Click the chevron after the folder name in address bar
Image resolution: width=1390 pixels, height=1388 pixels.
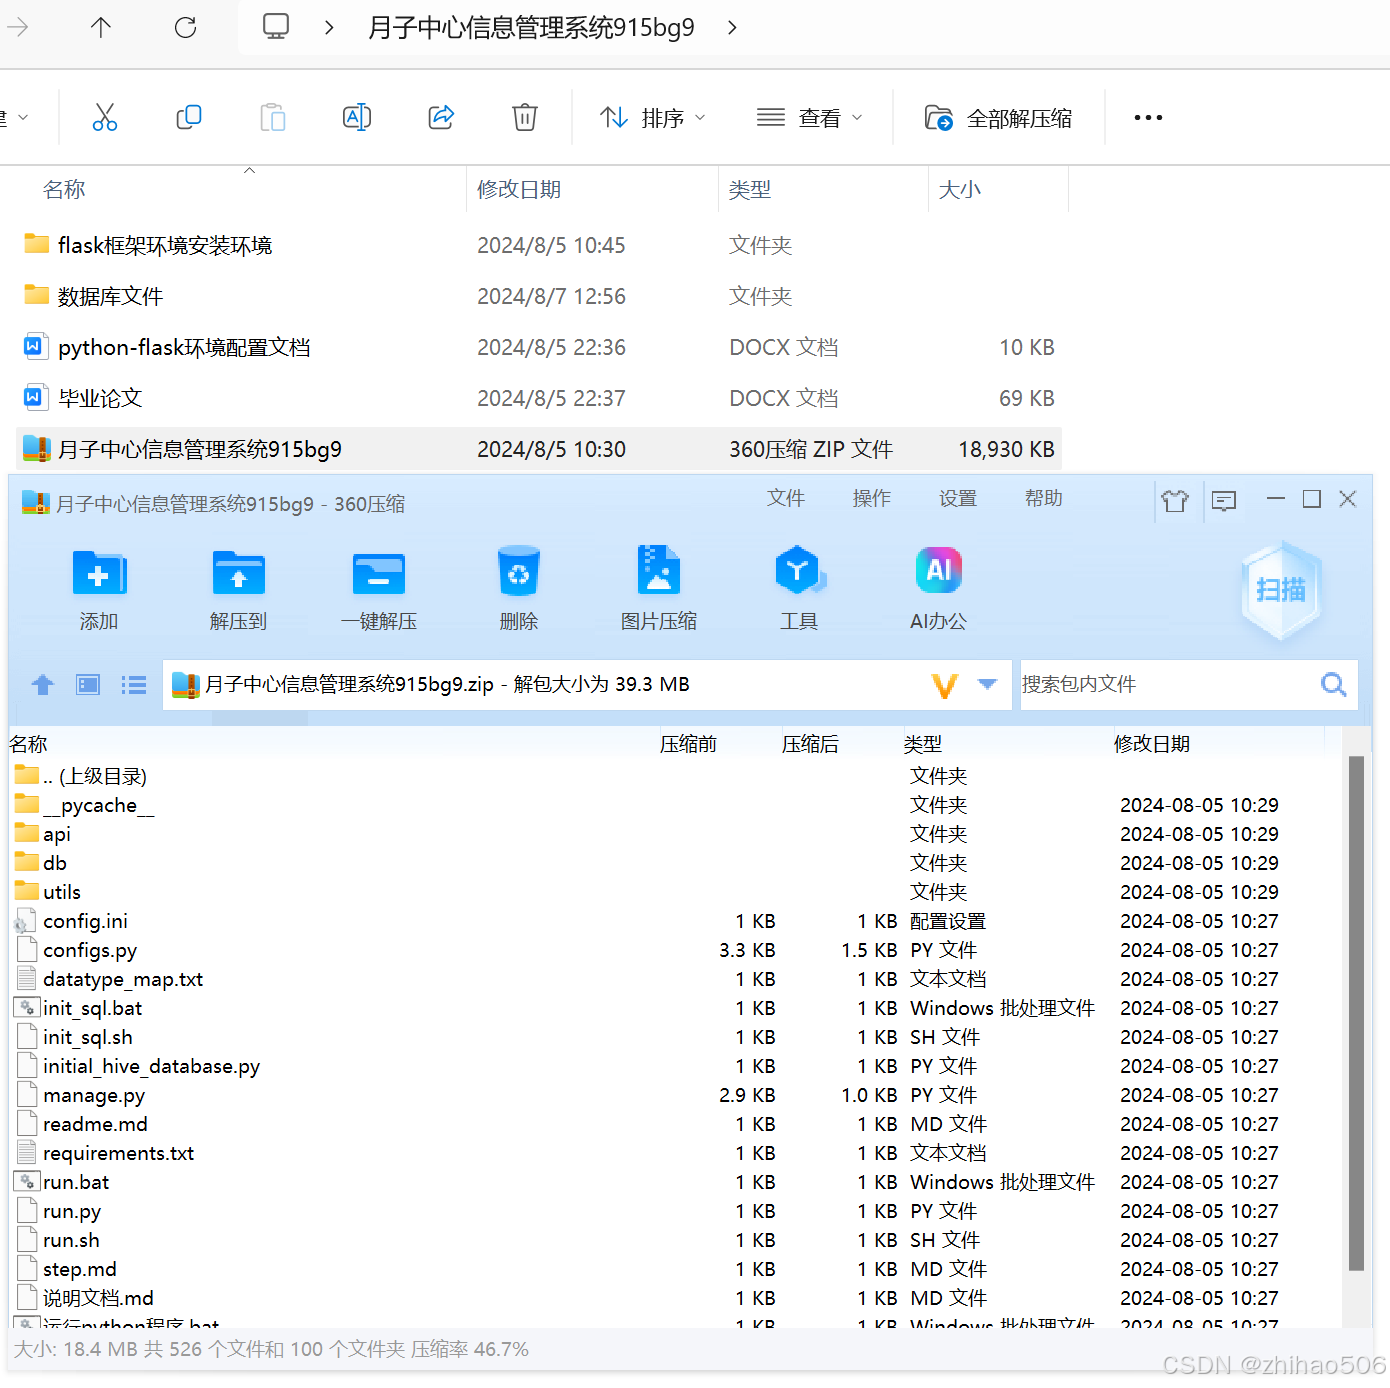click(x=732, y=27)
